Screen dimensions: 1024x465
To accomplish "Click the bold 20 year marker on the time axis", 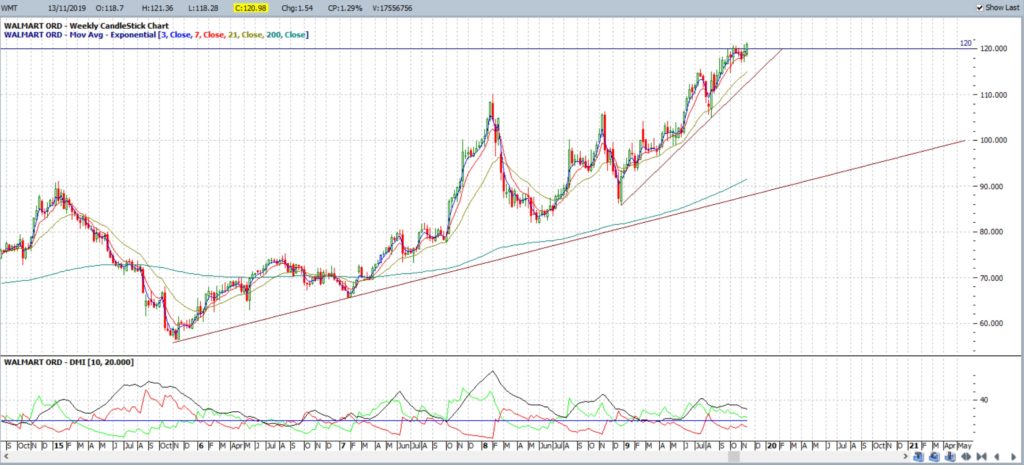I will 771,445.
